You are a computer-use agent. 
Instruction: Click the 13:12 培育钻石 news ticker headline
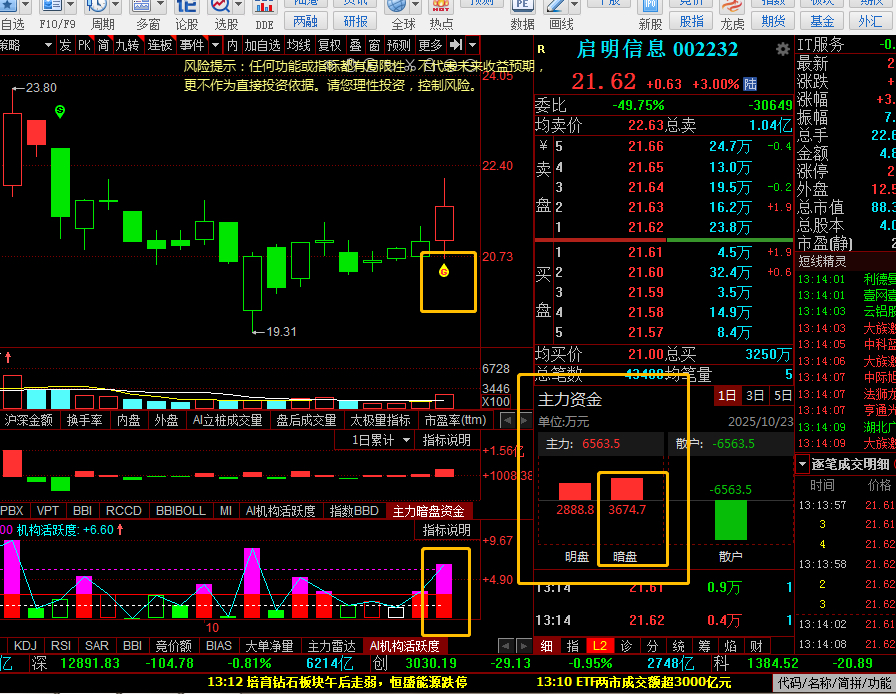[337, 682]
